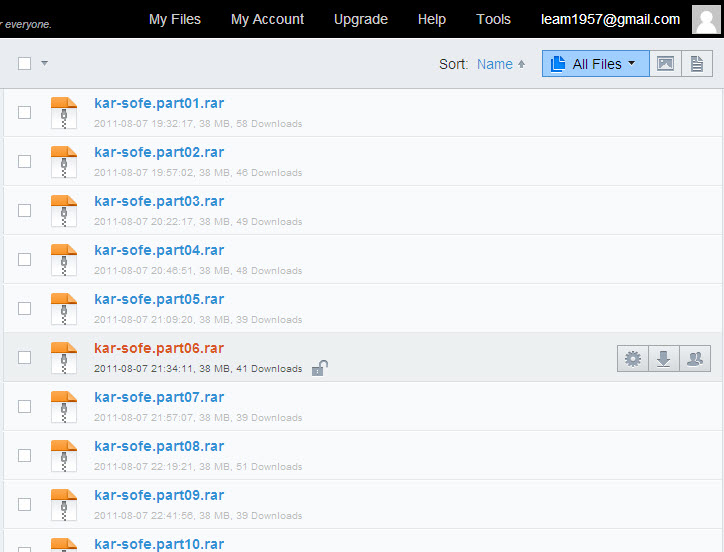Click archive file icon of kar-sofe.part06.rar
The width and height of the screenshot is (724, 552).
64,358
